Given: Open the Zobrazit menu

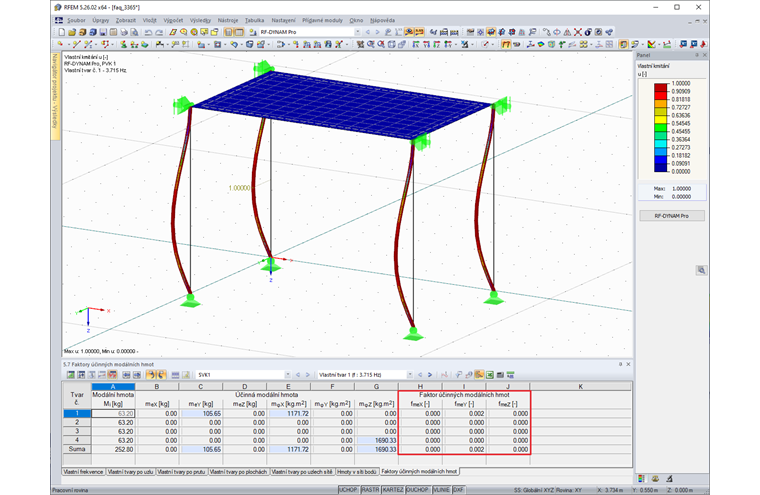Looking at the screenshot, I should [x=126, y=20].
